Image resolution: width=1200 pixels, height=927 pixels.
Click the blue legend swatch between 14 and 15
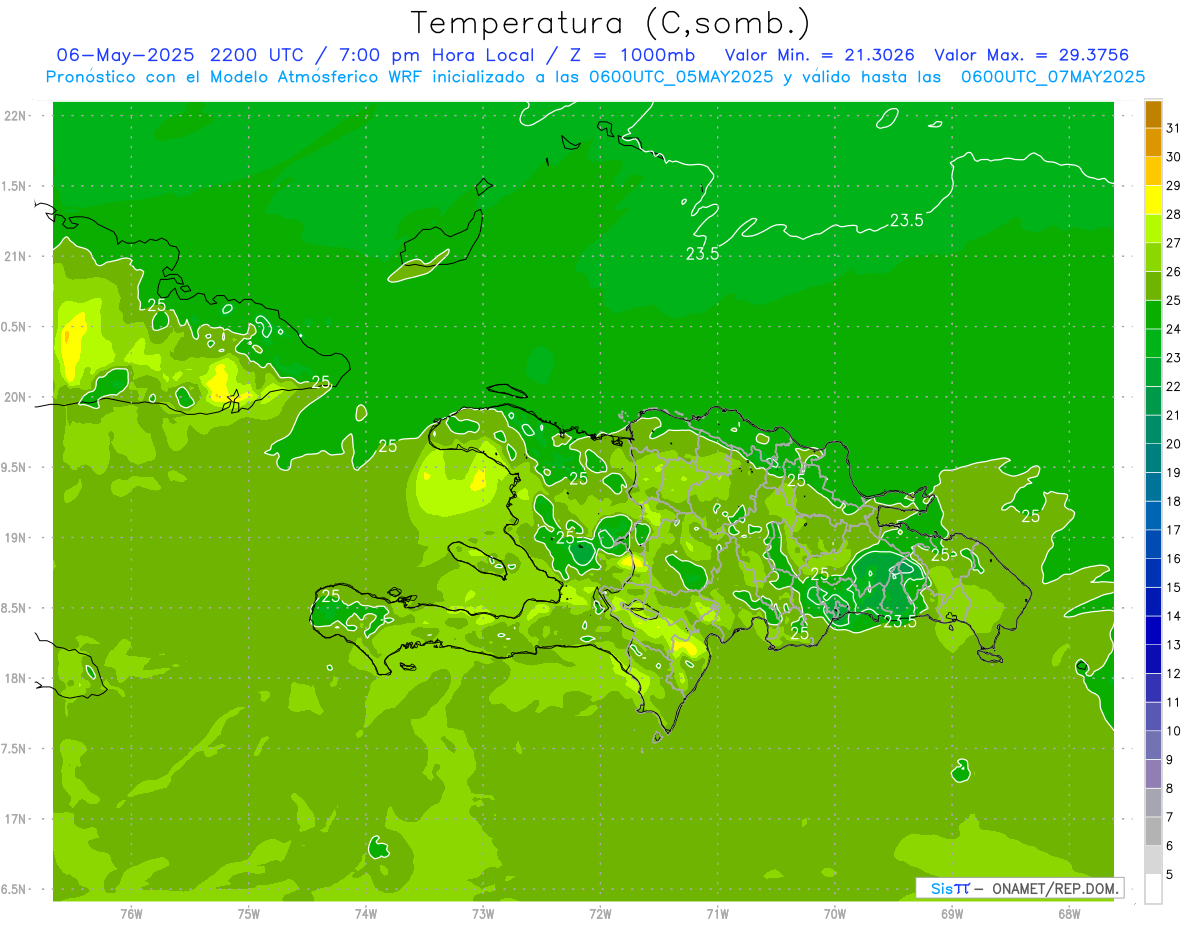(1153, 602)
